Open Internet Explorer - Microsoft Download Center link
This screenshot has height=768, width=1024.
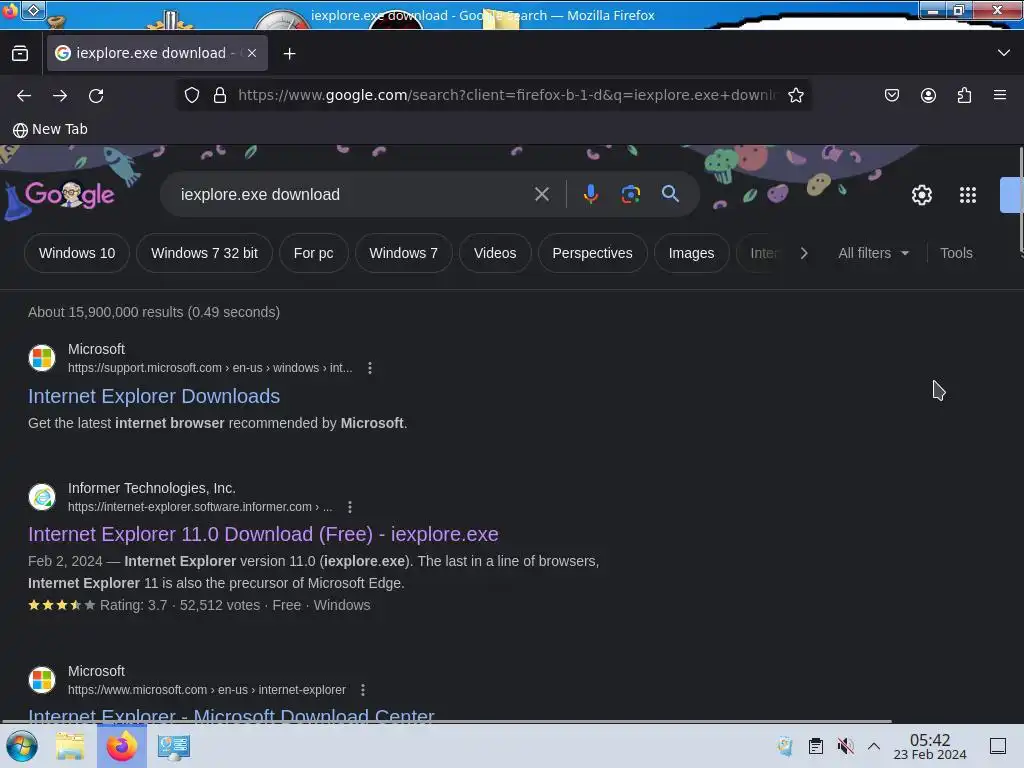pyautogui.click(x=231, y=714)
